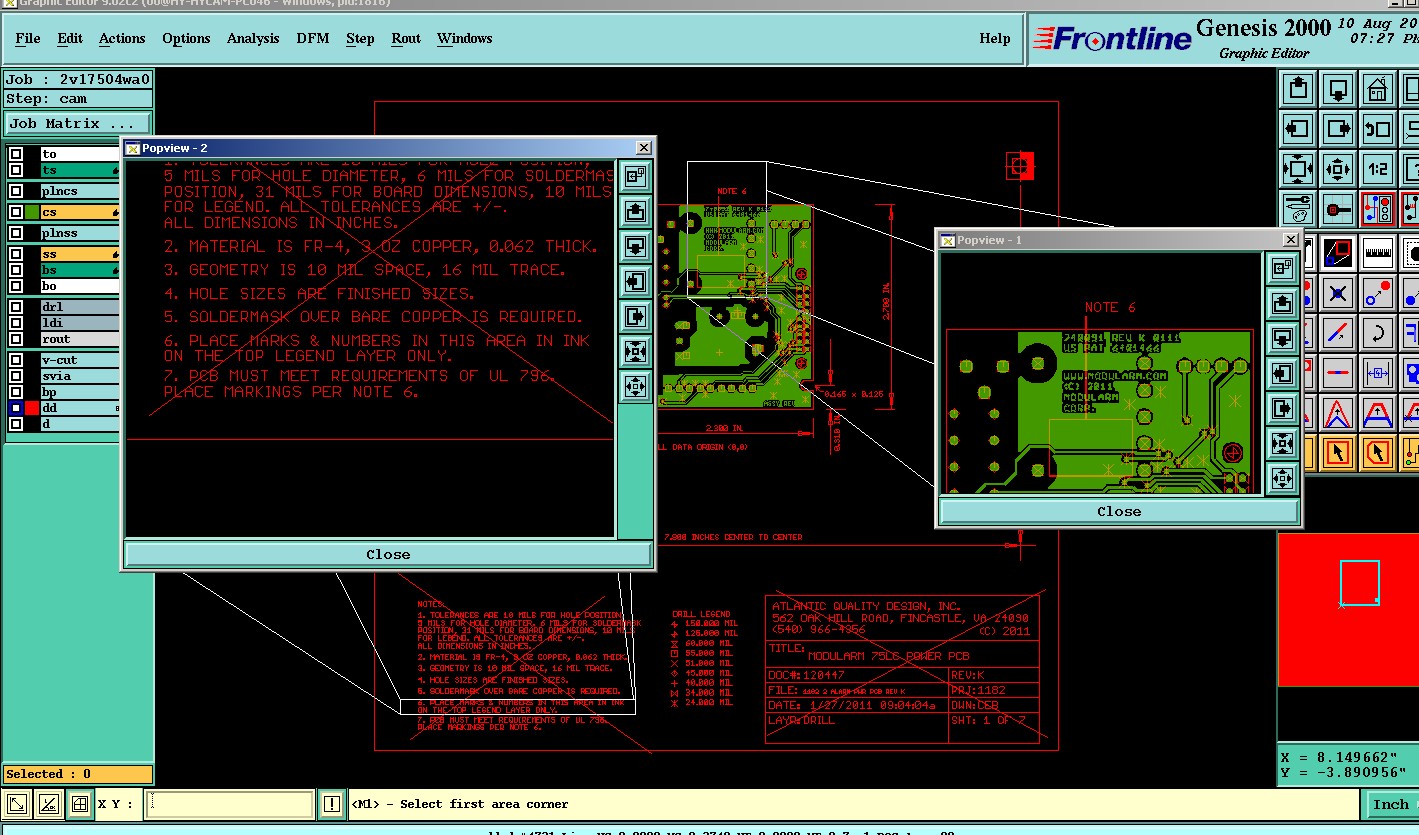Image resolution: width=1419 pixels, height=835 pixels.
Task: Toggle display checkbox for layer 'ss'
Action: pyautogui.click(x=16, y=254)
